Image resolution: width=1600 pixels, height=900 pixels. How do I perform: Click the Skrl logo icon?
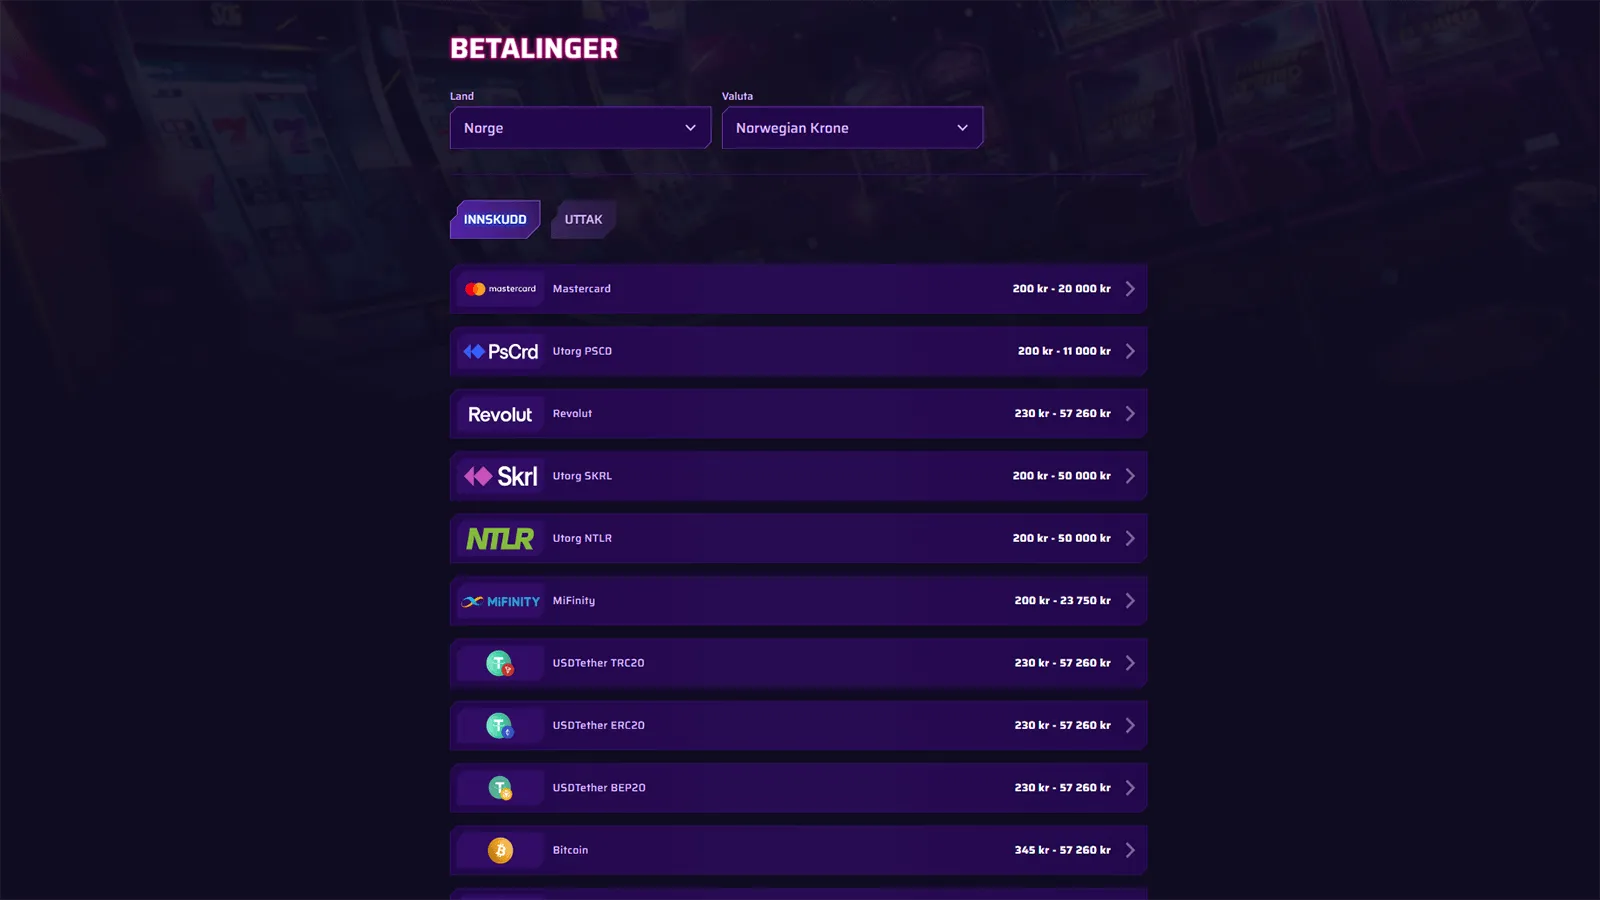coord(500,477)
